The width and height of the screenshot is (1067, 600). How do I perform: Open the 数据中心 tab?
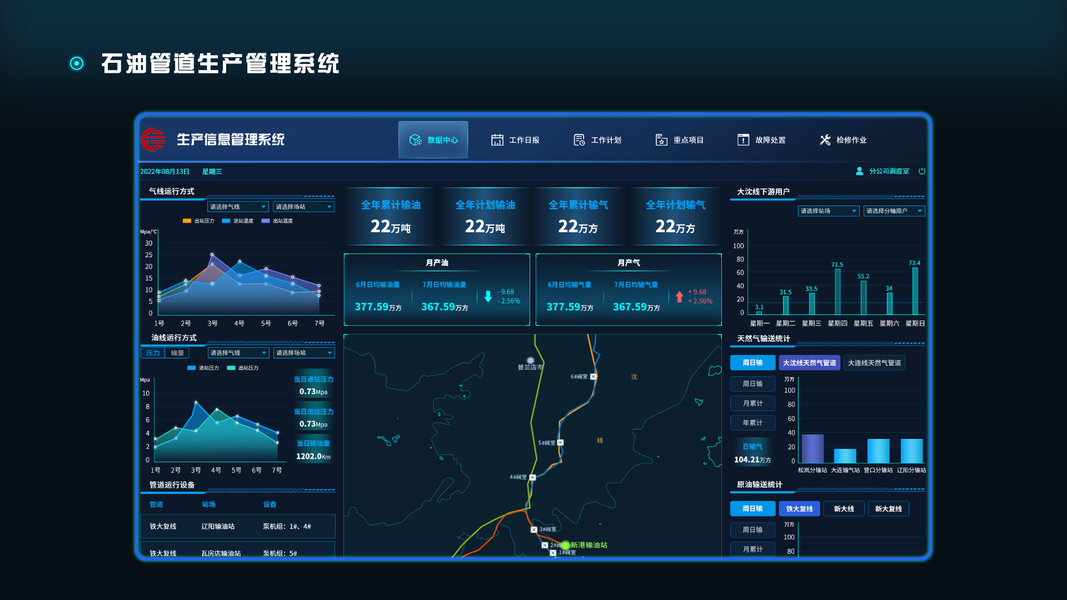(x=433, y=139)
